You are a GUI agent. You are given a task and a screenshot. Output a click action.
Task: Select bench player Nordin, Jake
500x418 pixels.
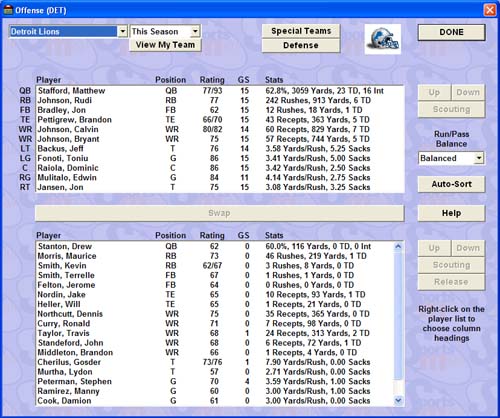215,295
